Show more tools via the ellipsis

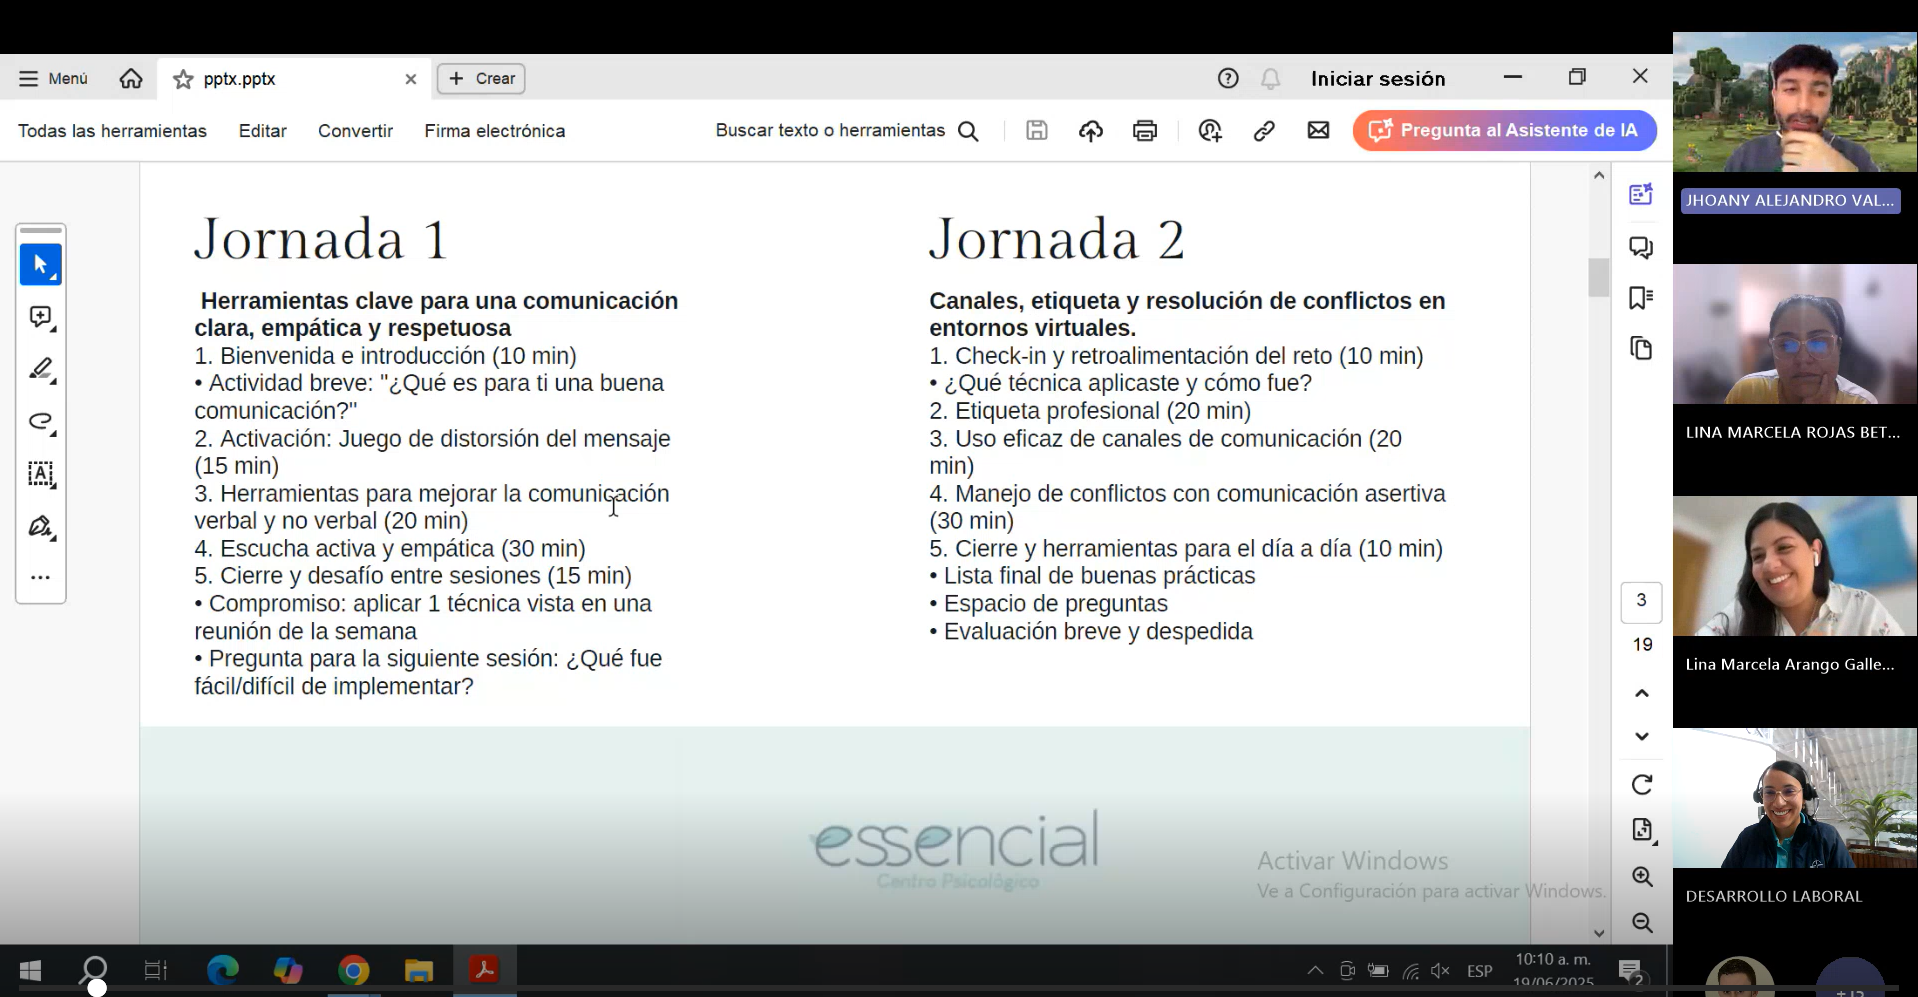tap(41, 578)
